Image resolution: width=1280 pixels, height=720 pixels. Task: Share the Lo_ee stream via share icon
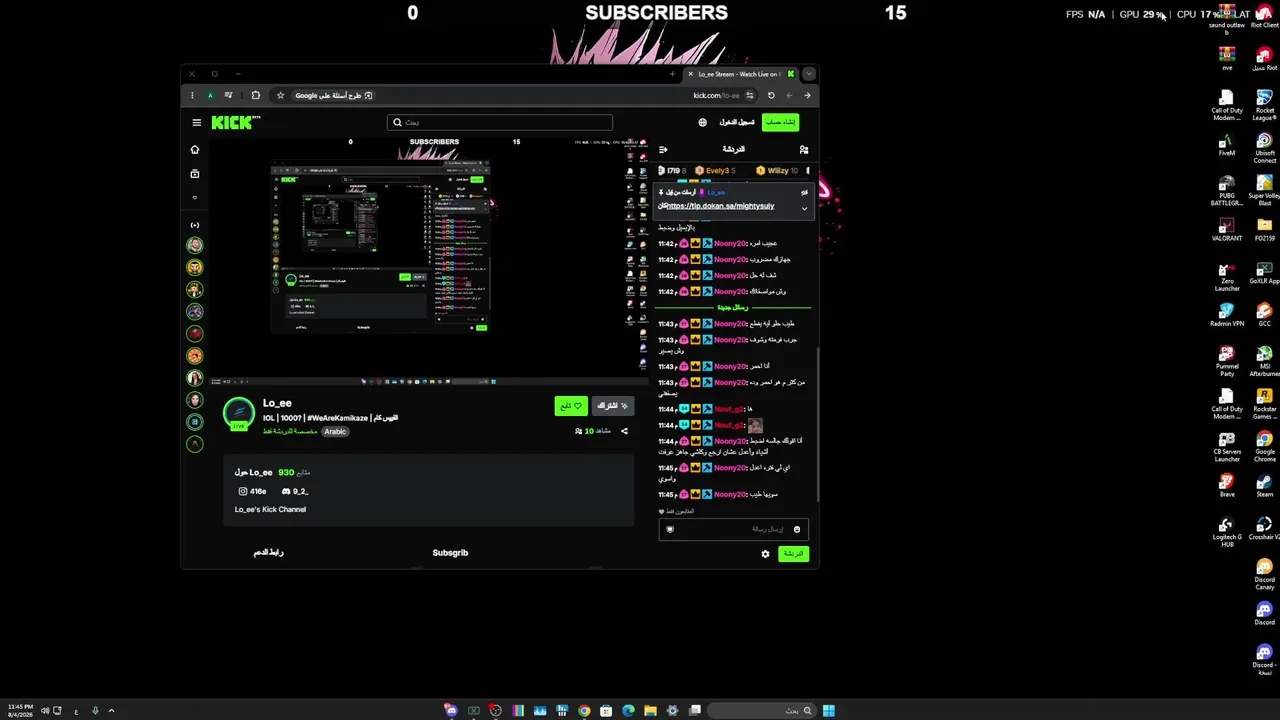point(624,431)
